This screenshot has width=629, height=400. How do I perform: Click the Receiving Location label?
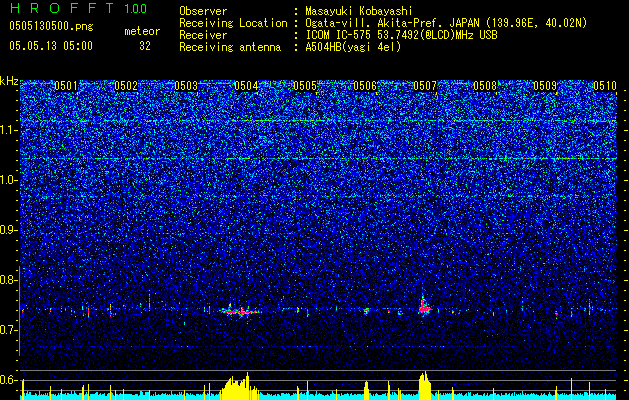[233, 23]
